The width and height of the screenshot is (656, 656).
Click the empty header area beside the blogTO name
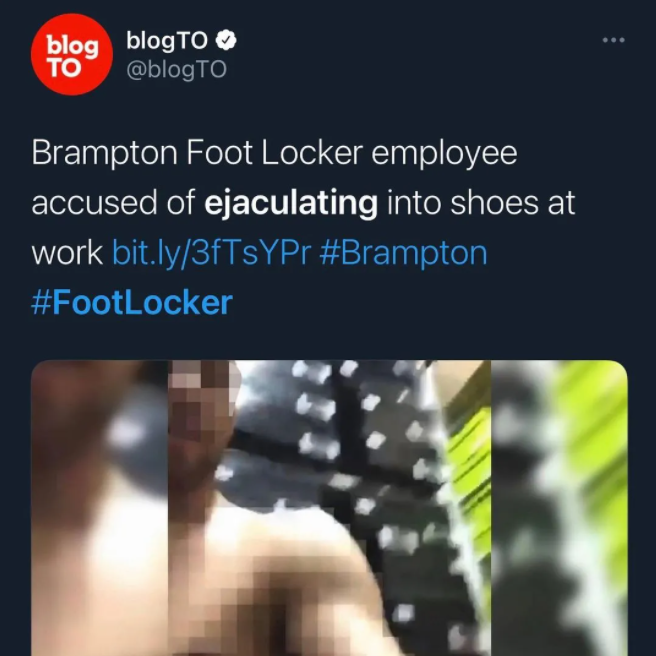418,54
